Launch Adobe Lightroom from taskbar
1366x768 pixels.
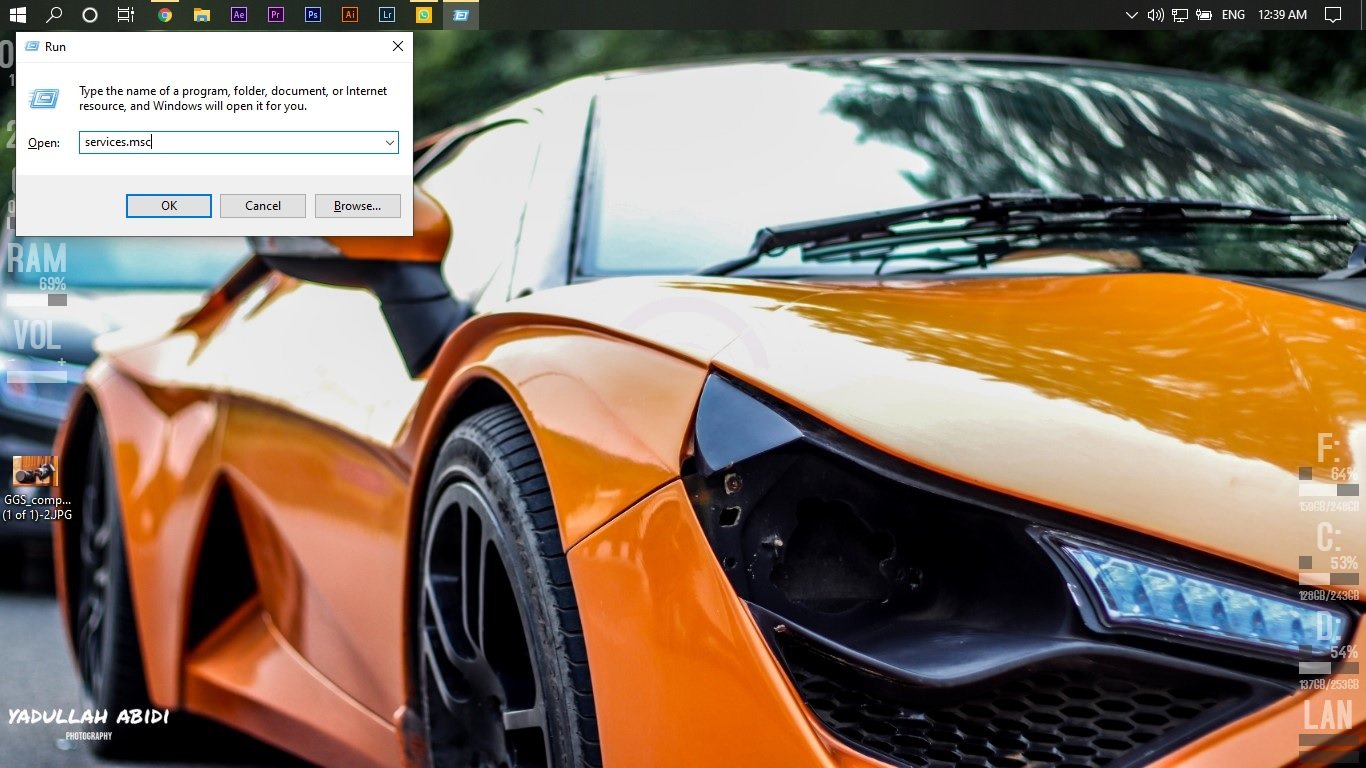click(x=386, y=15)
